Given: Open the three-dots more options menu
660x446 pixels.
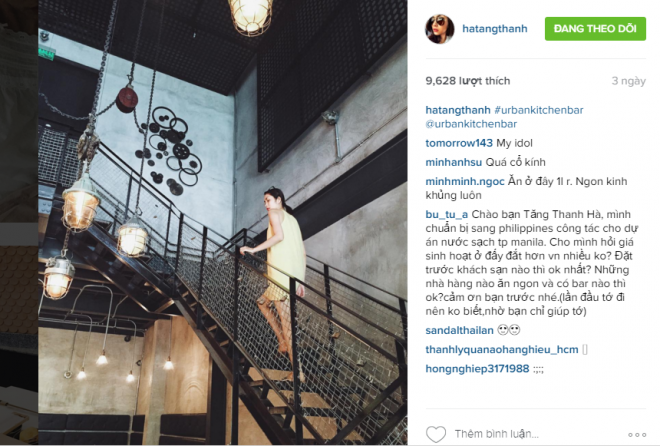Looking at the screenshot, I should click(x=637, y=435).
